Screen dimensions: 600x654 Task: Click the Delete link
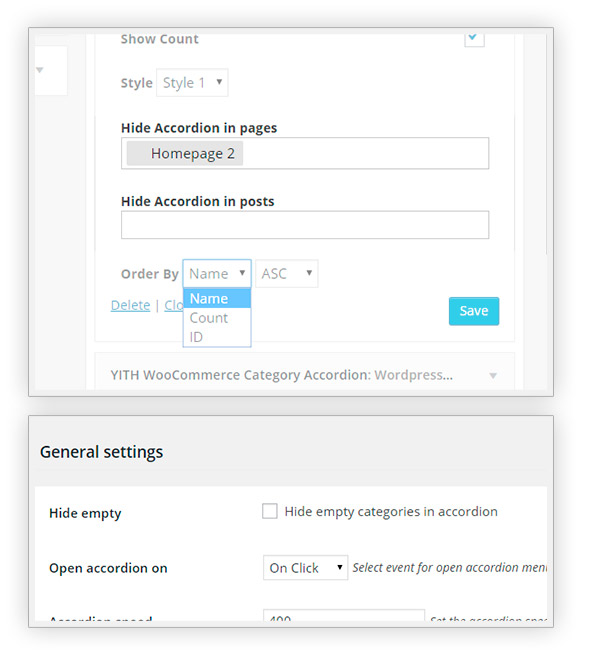point(131,305)
